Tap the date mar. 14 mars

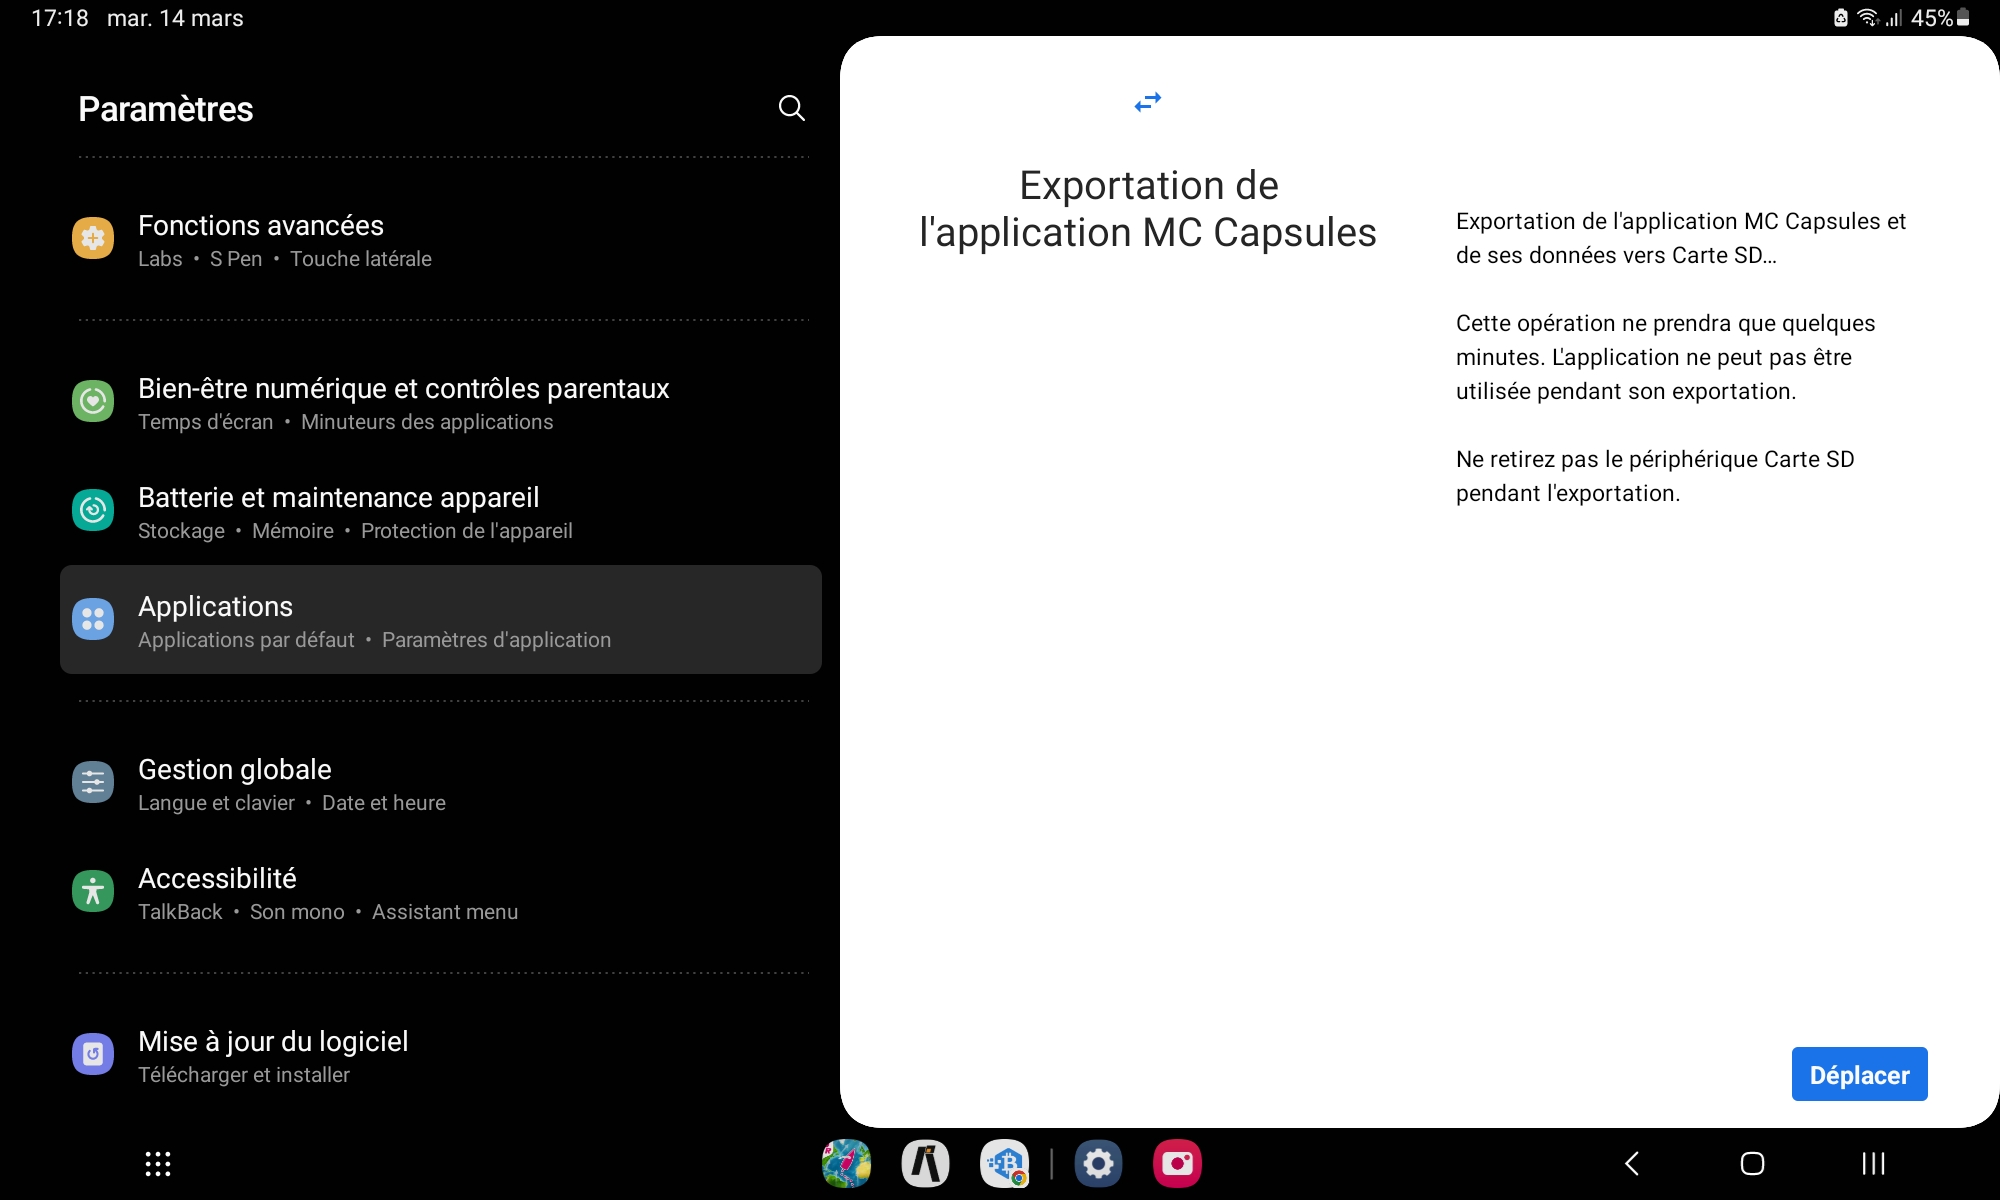pos(175,18)
